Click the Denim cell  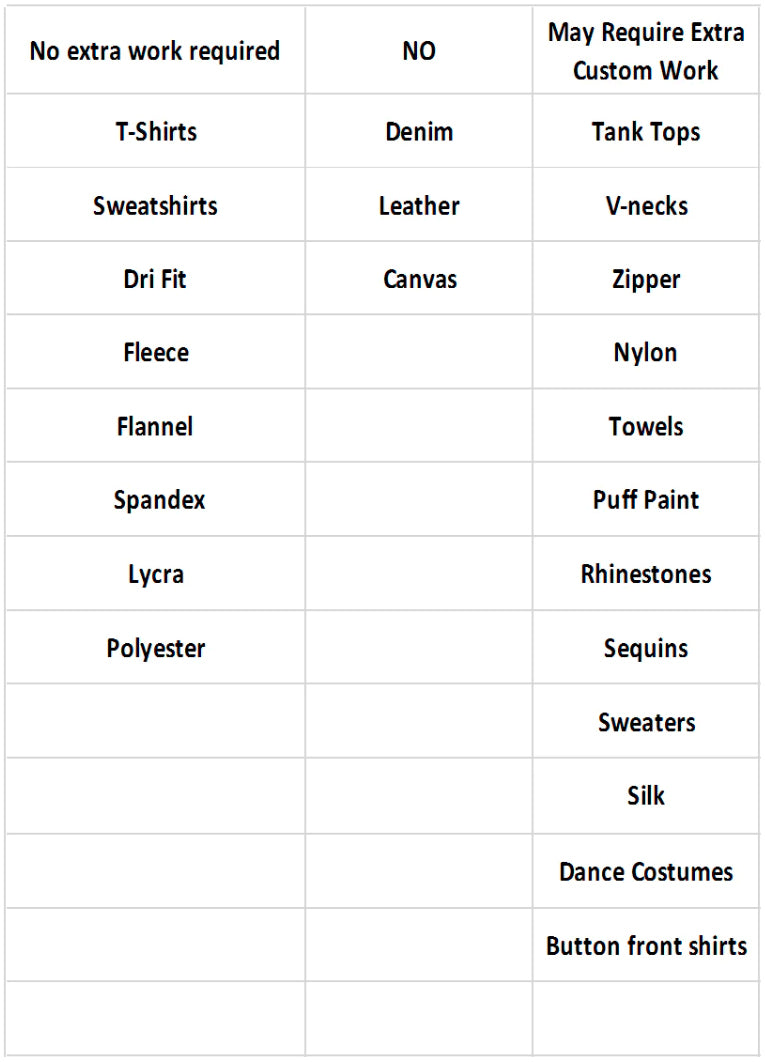point(419,132)
